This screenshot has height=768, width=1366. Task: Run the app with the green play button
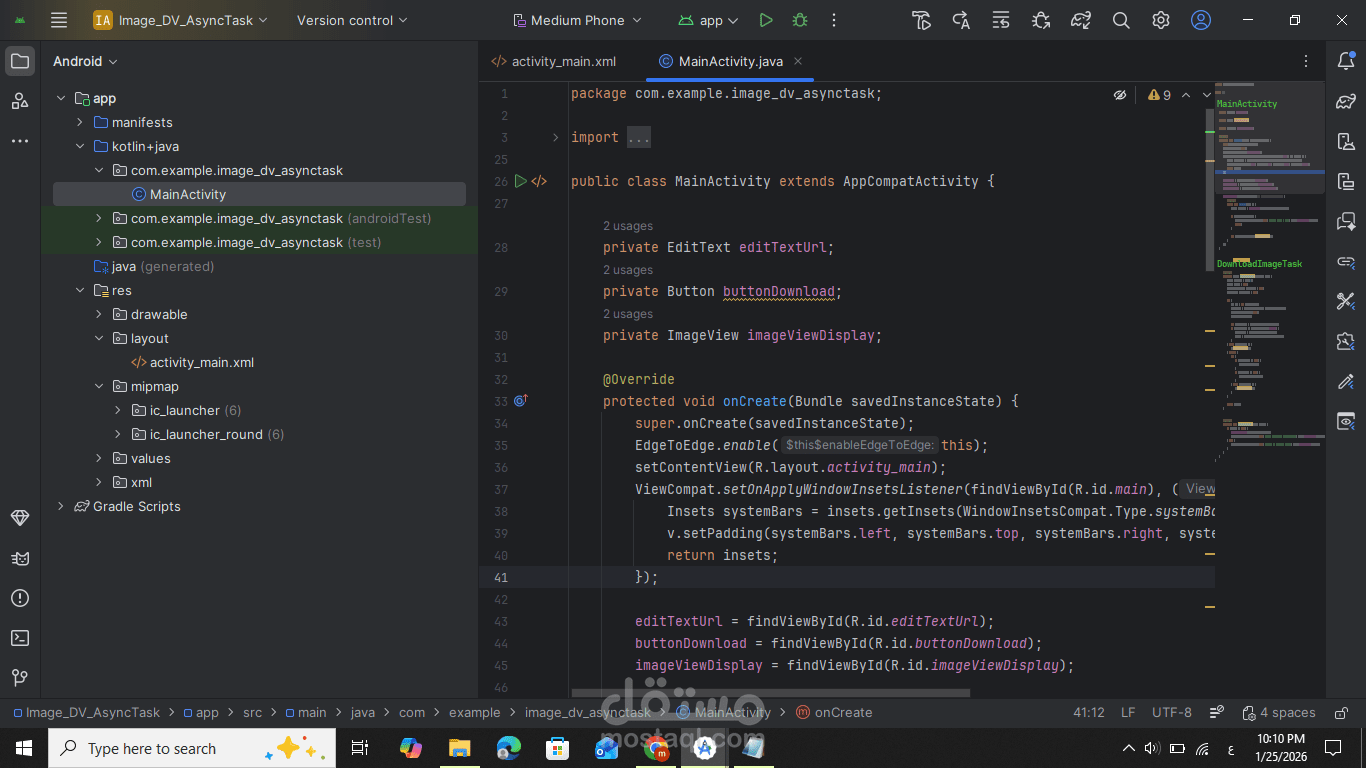coord(765,20)
